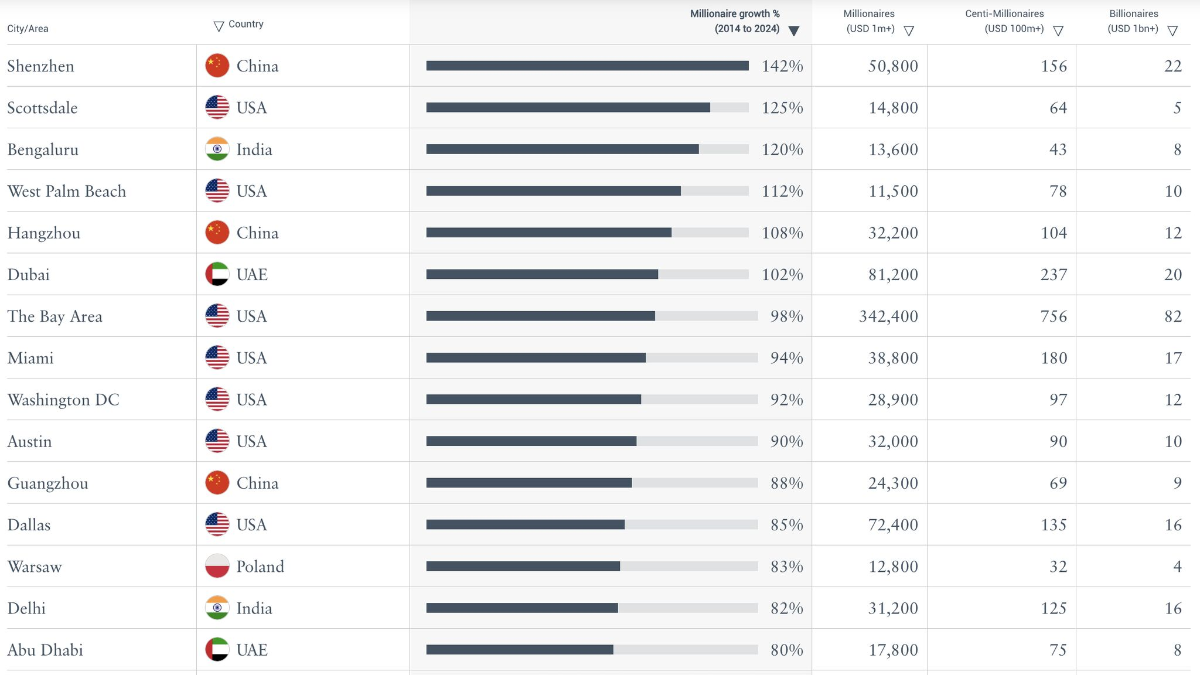Screen dimensions: 1200x675
Task: Click the UAE flag beside Abu Dhabi
Action: (217, 650)
